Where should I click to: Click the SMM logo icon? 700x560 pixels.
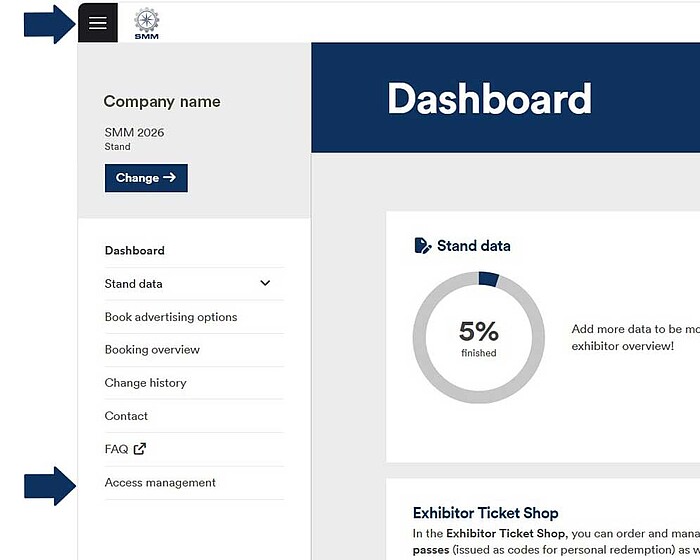146,22
